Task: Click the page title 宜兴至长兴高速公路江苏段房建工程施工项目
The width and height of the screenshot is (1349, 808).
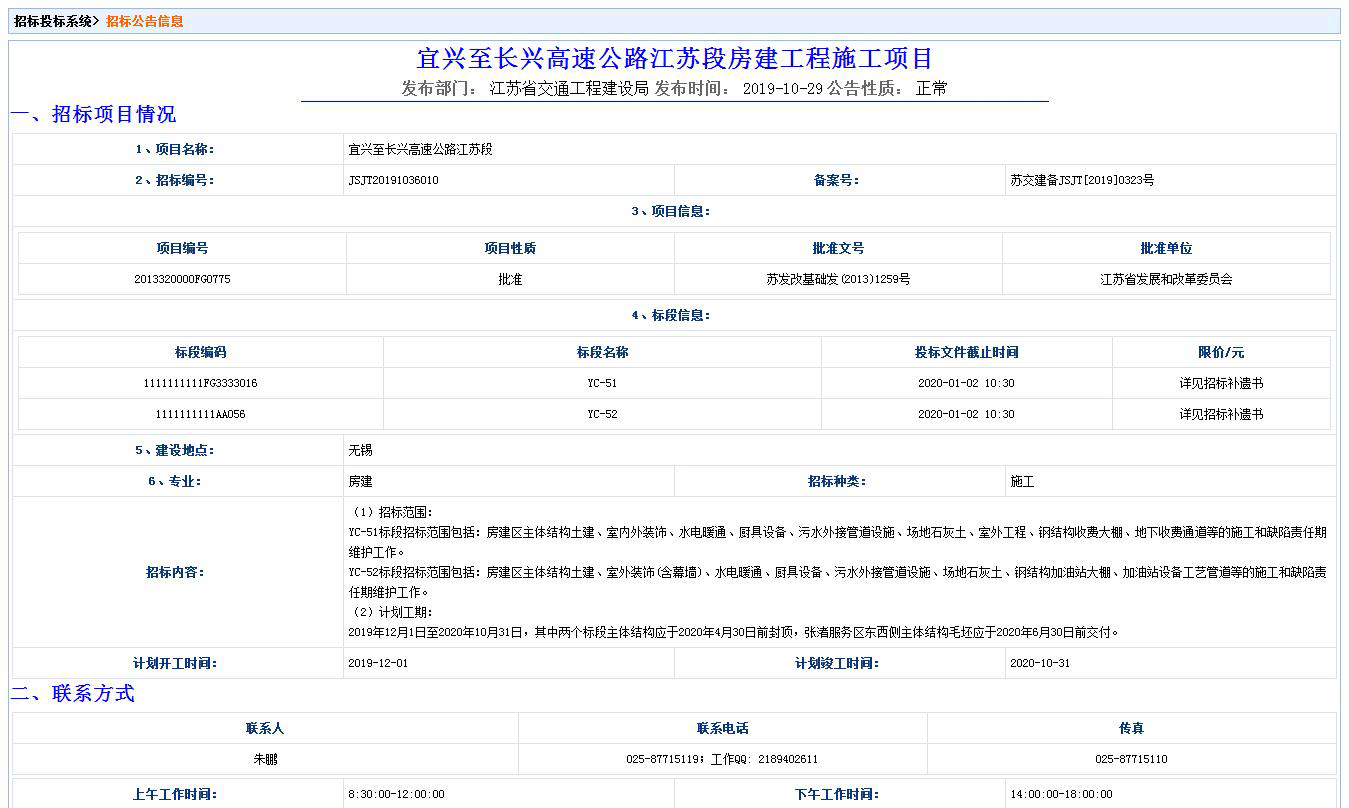Action: click(675, 58)
